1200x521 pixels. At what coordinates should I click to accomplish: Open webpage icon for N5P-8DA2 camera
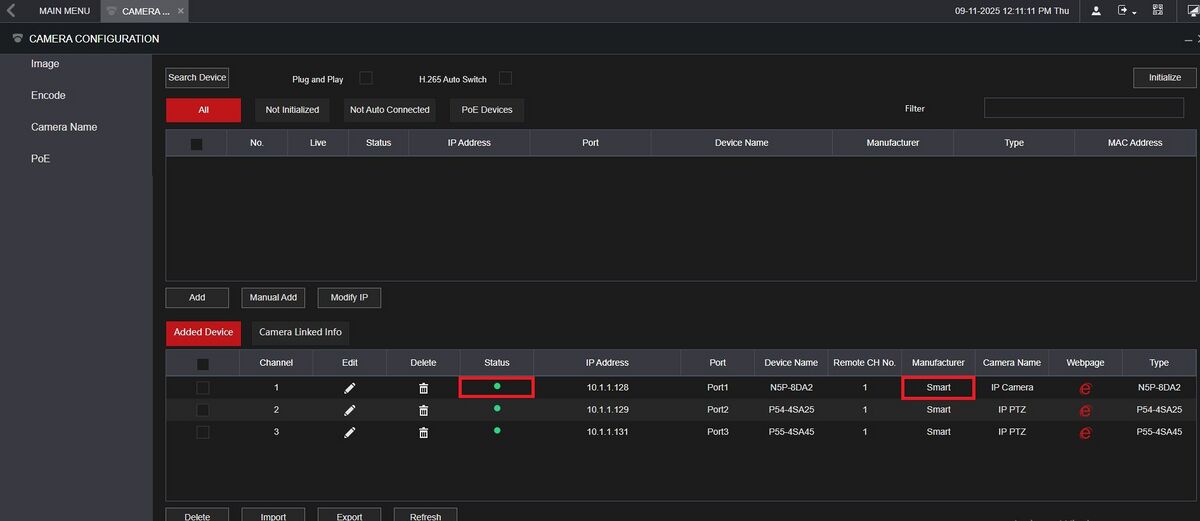(x=1085, y=388)
